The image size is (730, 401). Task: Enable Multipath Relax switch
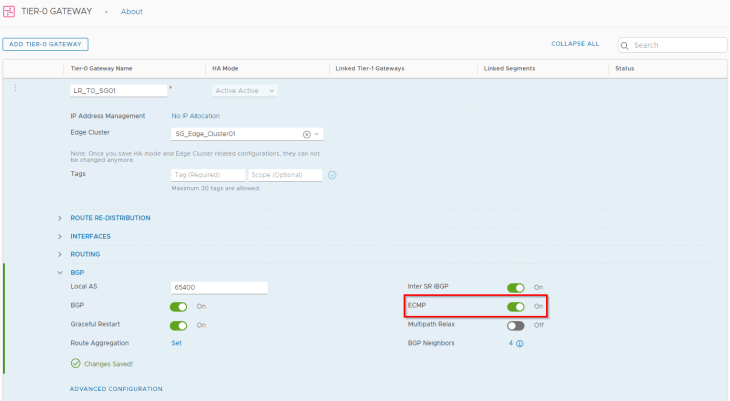[x=516, y=325]
